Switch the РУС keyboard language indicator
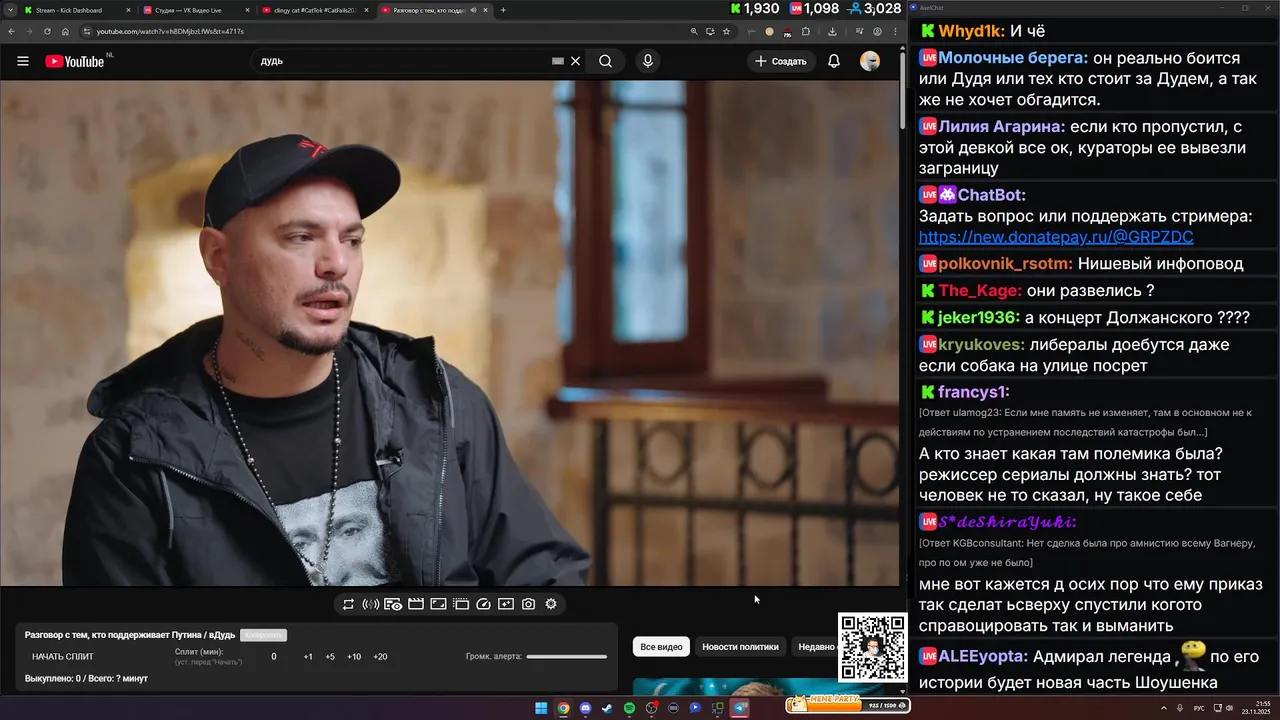The width and height of the screenshot is (1280, 720). (x=1200, y=708)
